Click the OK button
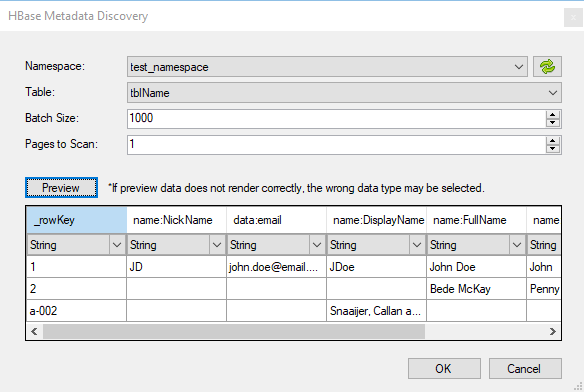The image size is (584, 392). point(444,369)
